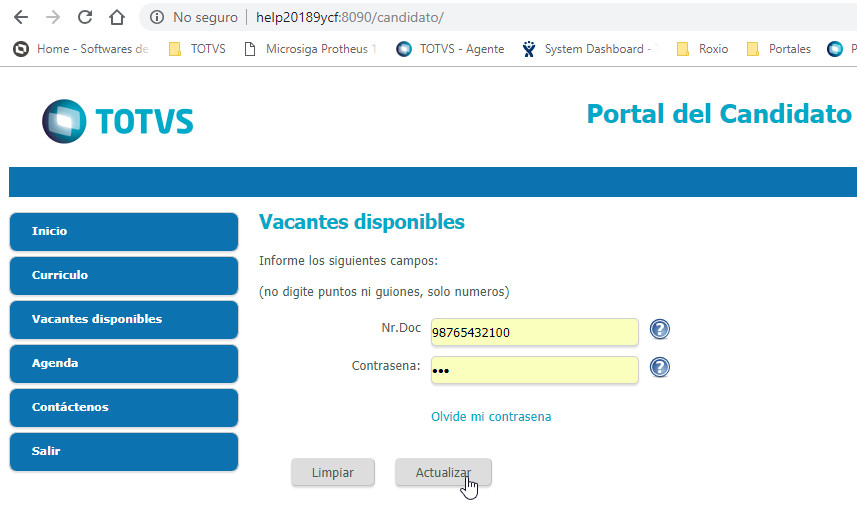Click the Olvide mi contrasena link
The width and height of the screenshot is (857, 516).
(491, 417)
